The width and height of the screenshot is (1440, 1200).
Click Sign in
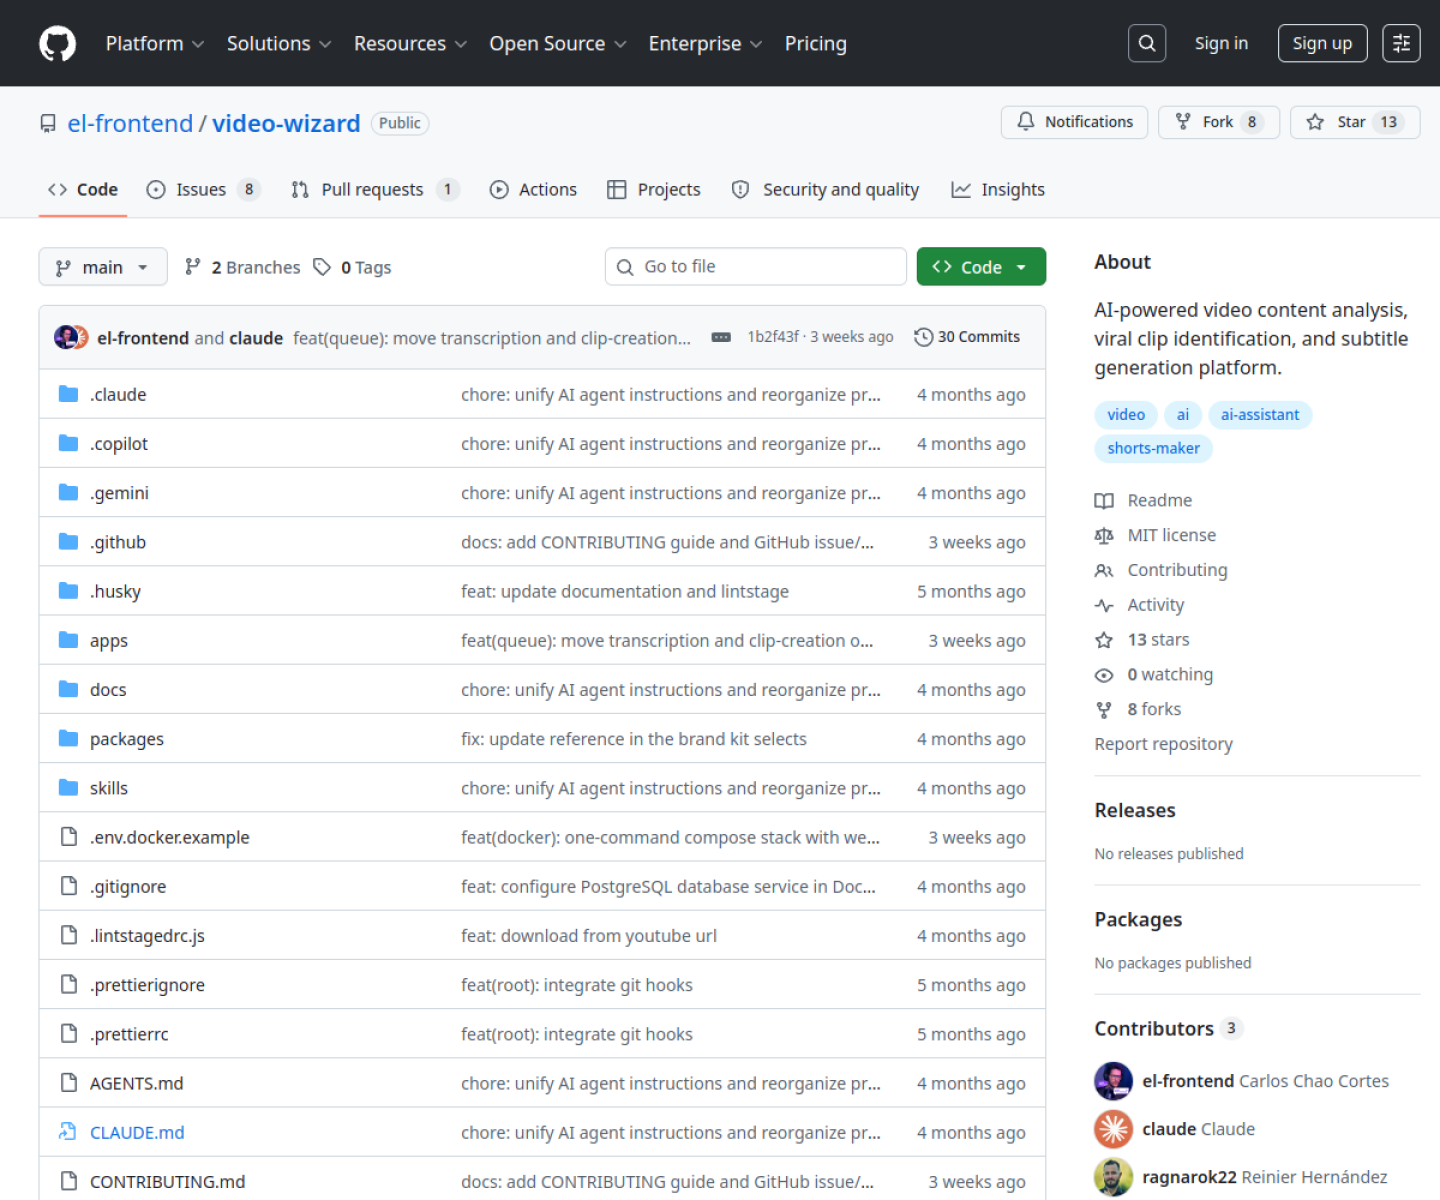[1221, 43]
